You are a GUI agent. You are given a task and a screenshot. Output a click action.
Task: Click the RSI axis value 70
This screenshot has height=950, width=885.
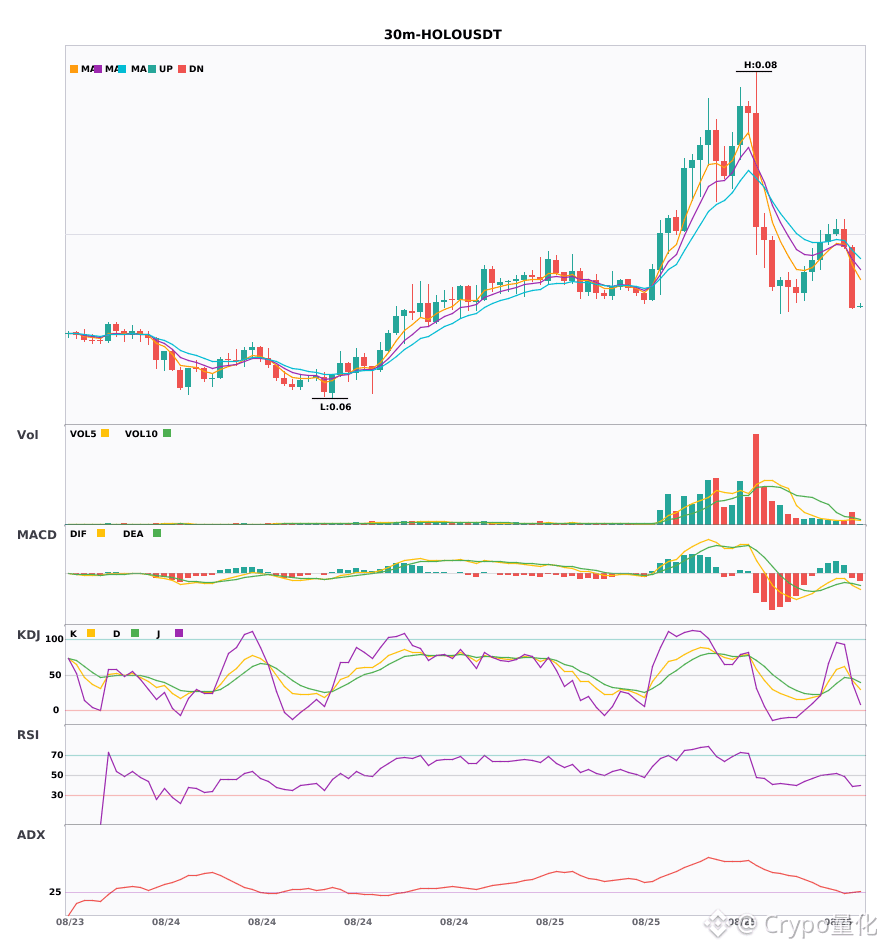click(x=57, y=755)
